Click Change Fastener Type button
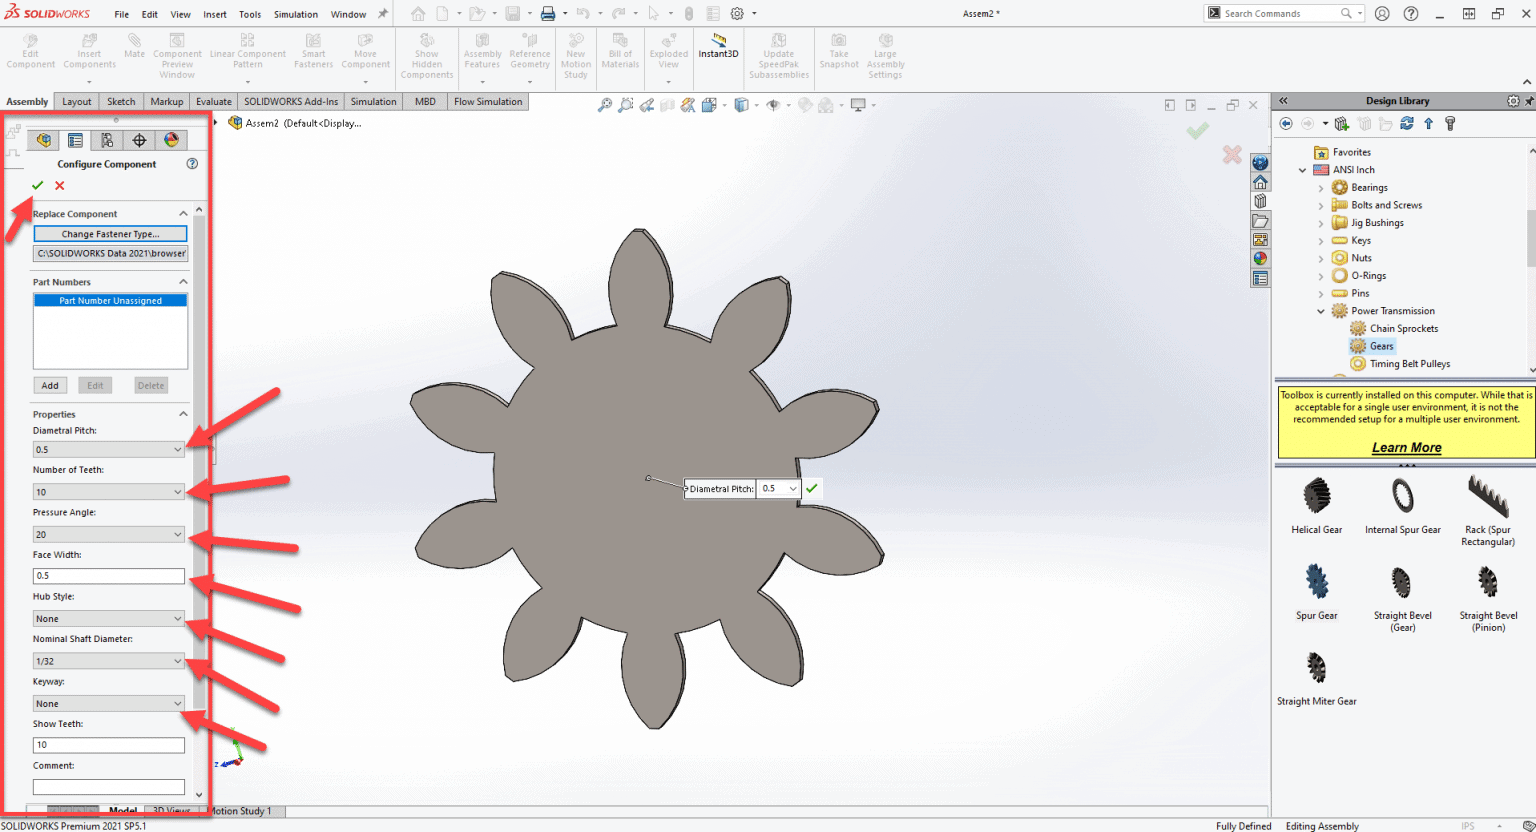The width and height of the screenshot is (1536, 832). 110,234
